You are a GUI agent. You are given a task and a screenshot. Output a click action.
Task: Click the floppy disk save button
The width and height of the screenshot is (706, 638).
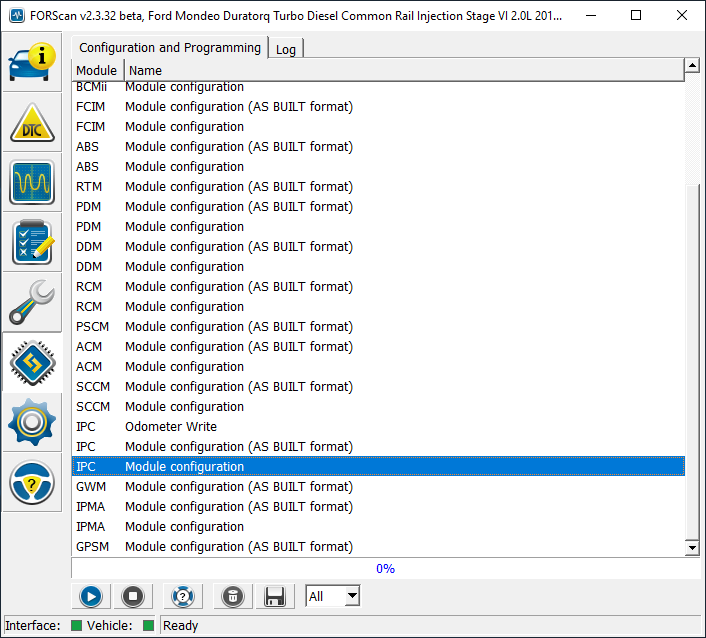tap(274, 597)
